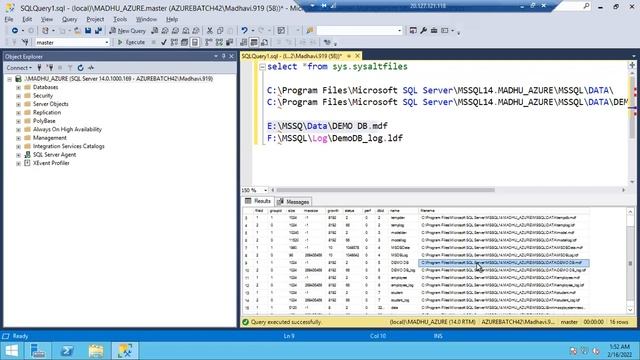Select Always On High Availability item
This screenshot has height=360, width=640.
coord(67,129)
